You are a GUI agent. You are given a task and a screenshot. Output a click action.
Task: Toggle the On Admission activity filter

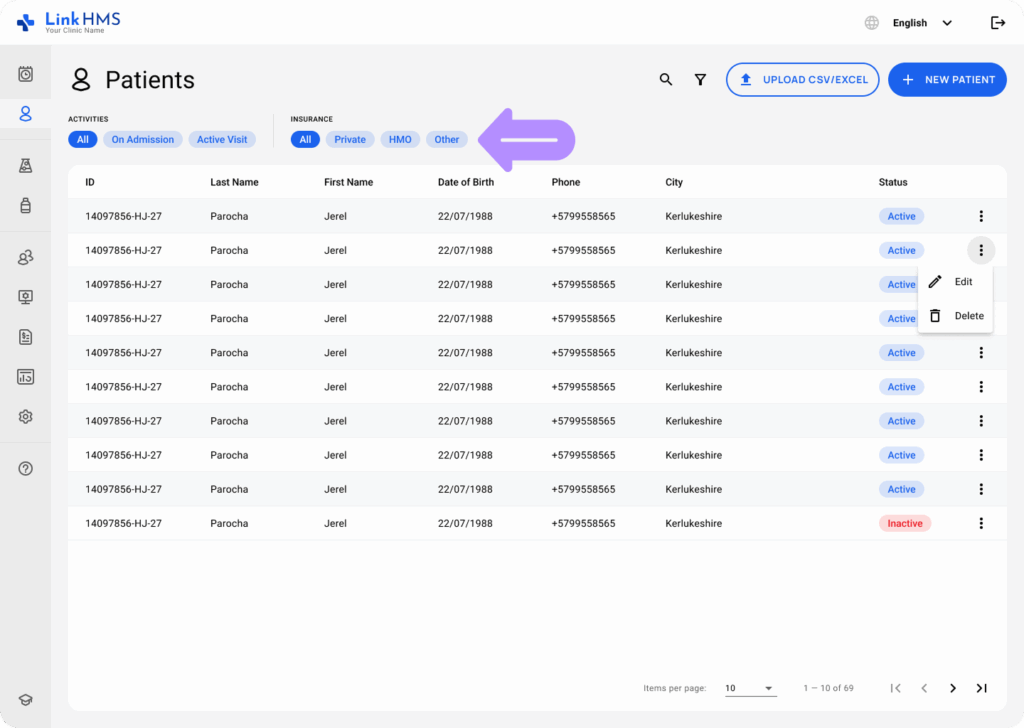tap(143, 140)
